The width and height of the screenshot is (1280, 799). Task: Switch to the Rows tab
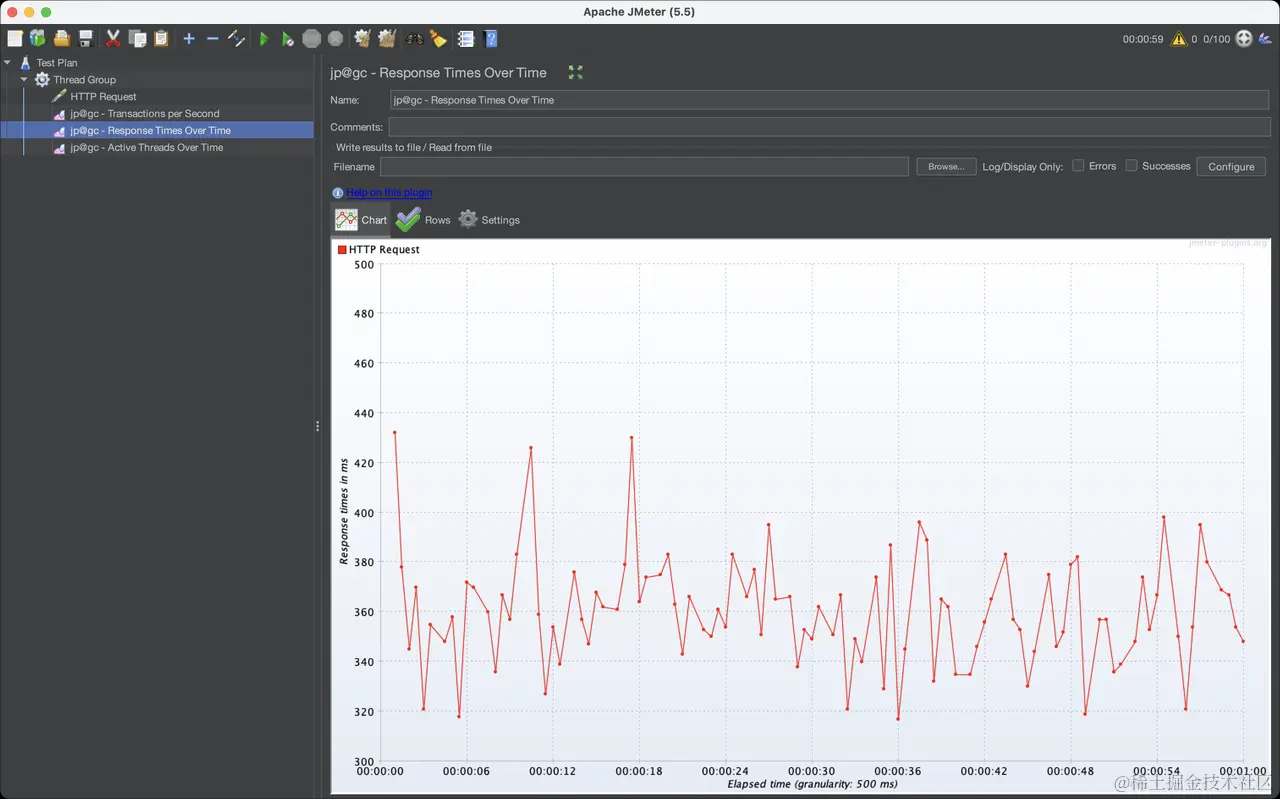[423, 220]
